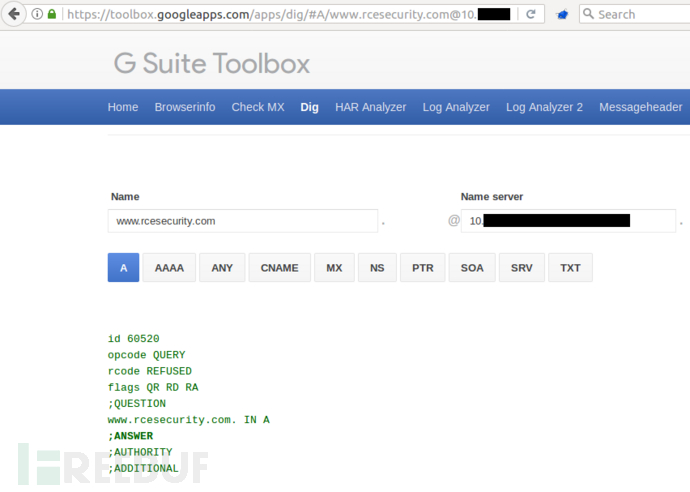Open the HAR Analyzer tab

coord(371,107)
